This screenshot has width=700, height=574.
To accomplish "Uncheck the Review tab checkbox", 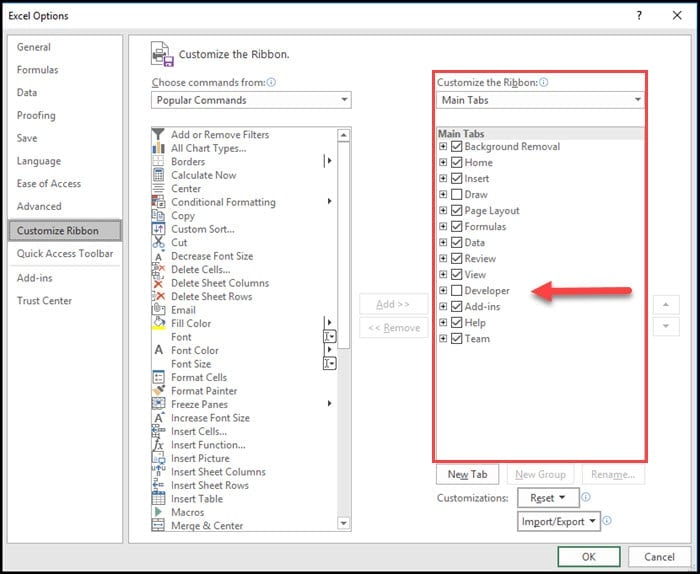I will (x=456, y=258).
